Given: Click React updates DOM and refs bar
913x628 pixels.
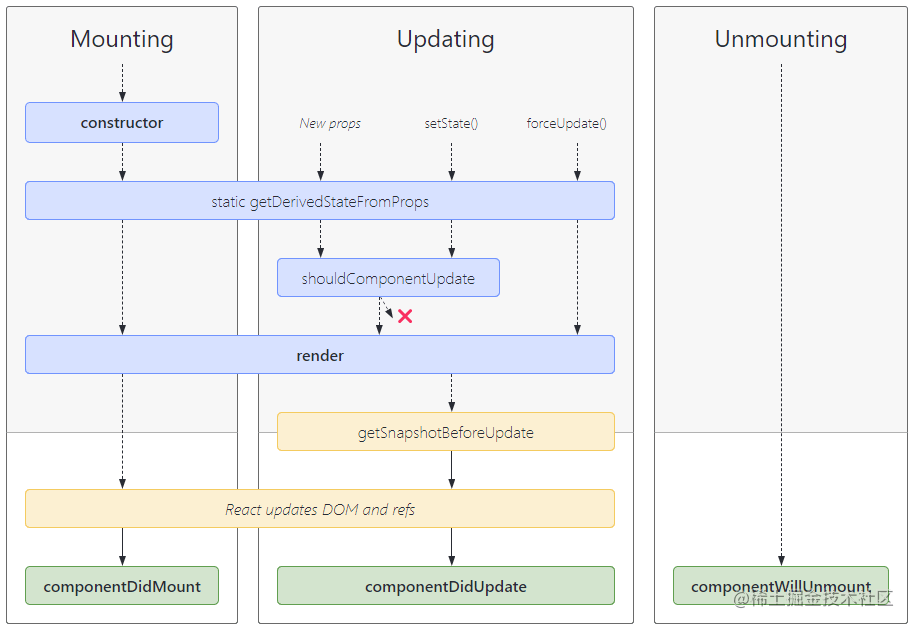Looking at the screenshot, I should pos(320,509).
